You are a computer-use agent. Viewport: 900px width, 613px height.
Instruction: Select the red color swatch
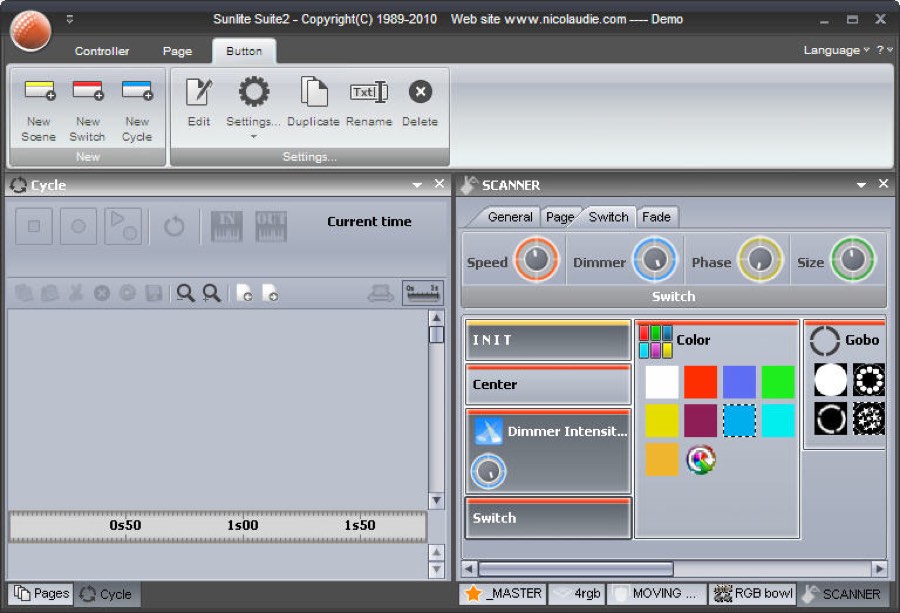(700, 382)
